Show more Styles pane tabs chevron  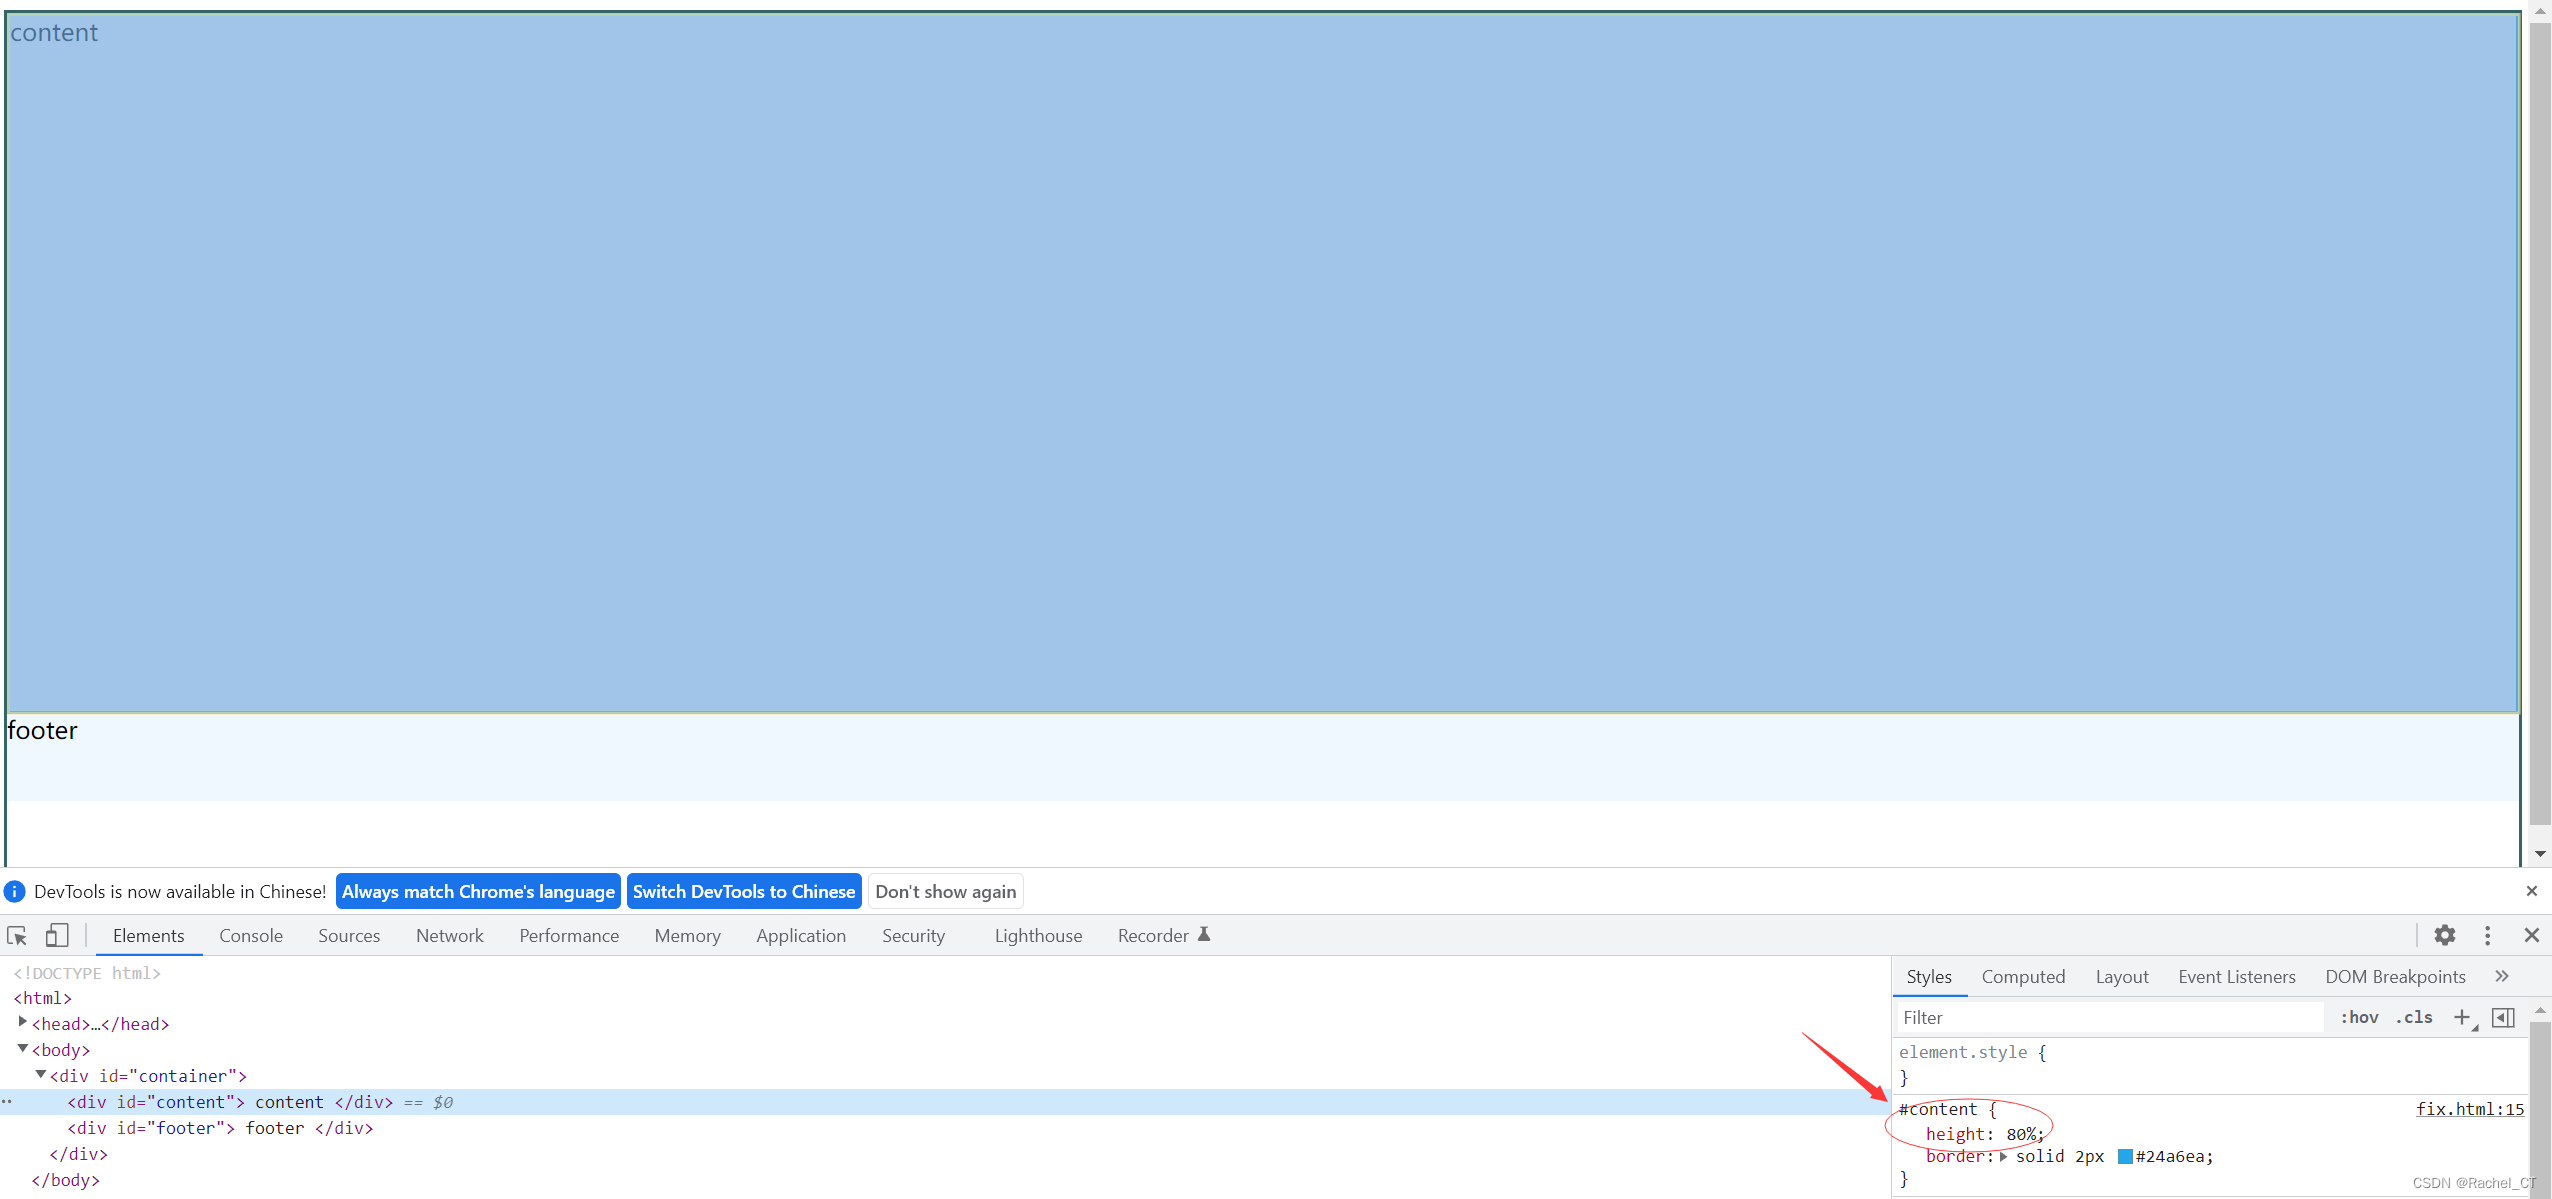(x=2502, y=976)
